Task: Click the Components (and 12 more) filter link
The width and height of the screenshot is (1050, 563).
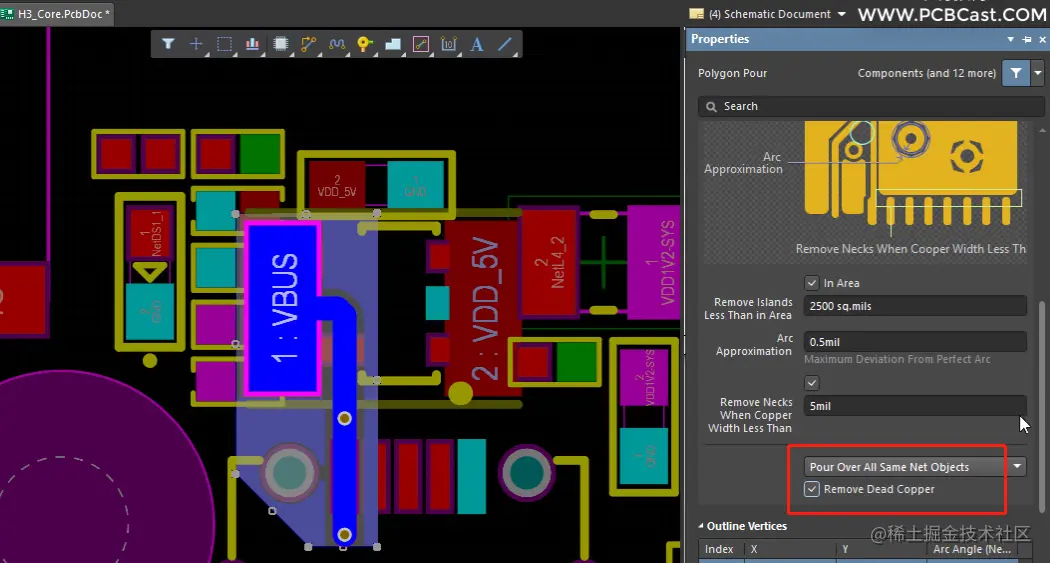Action: pos(927,74)
